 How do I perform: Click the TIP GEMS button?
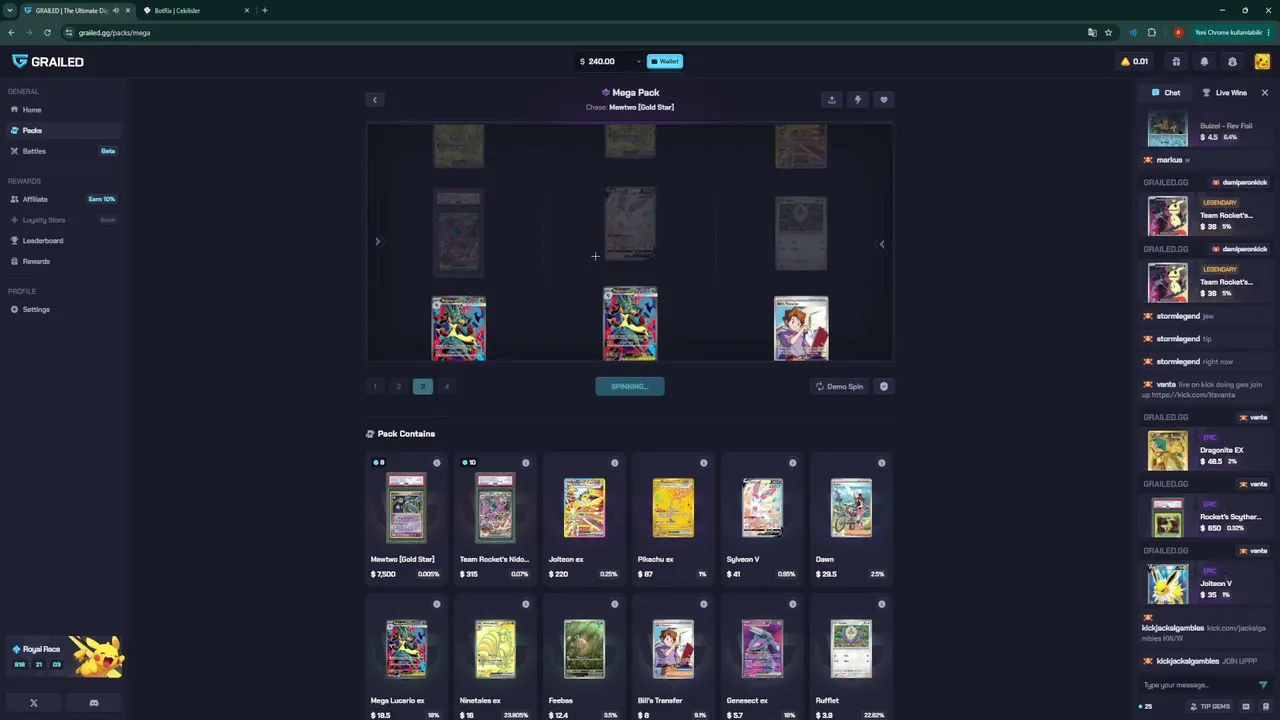[x=1208, y=707]
